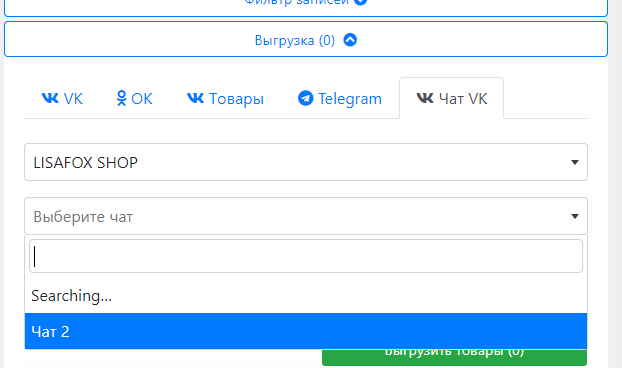
Task: Select Чат 2 from the list
Action: [306, 331]
